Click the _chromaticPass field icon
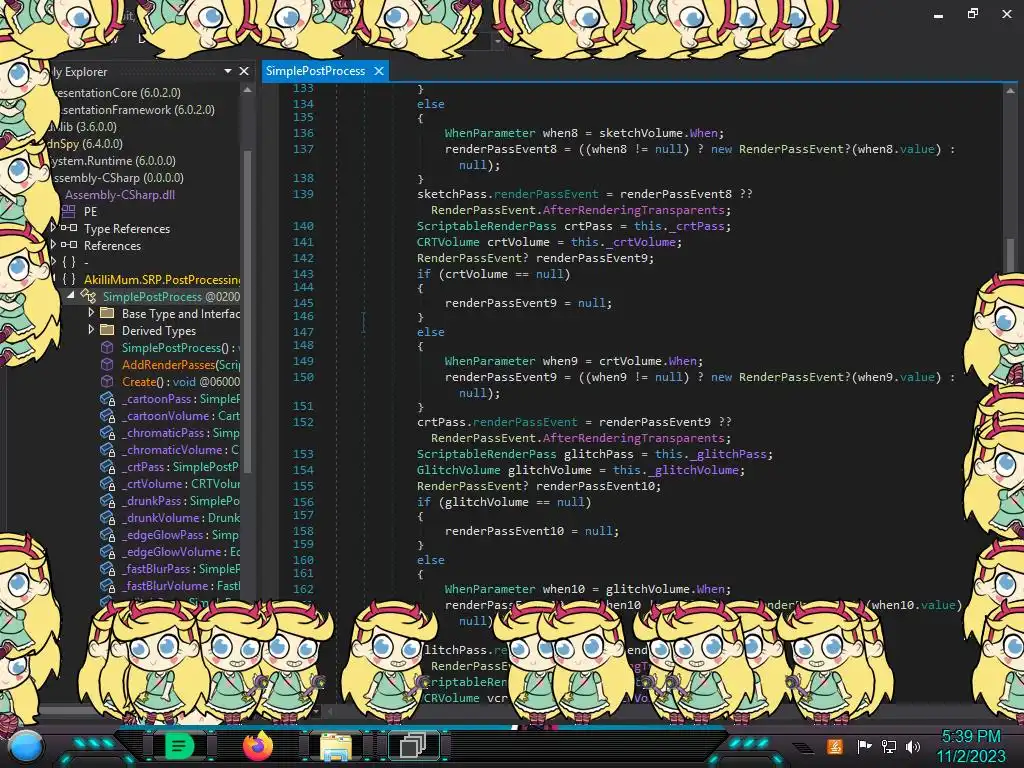Image resolution: width=1024 pixels, height=768 pixels. 107,432
